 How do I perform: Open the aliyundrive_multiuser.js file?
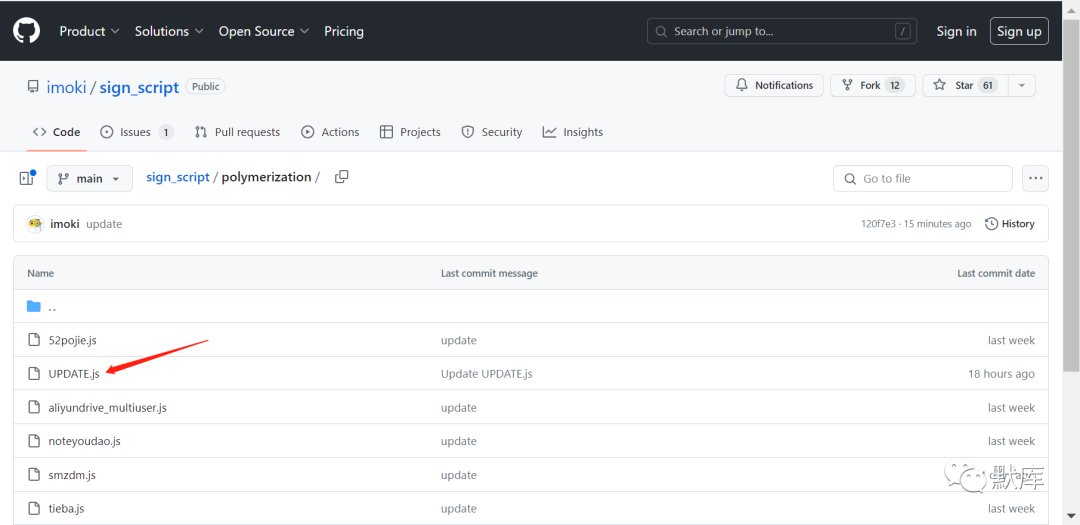click(107, 408)
